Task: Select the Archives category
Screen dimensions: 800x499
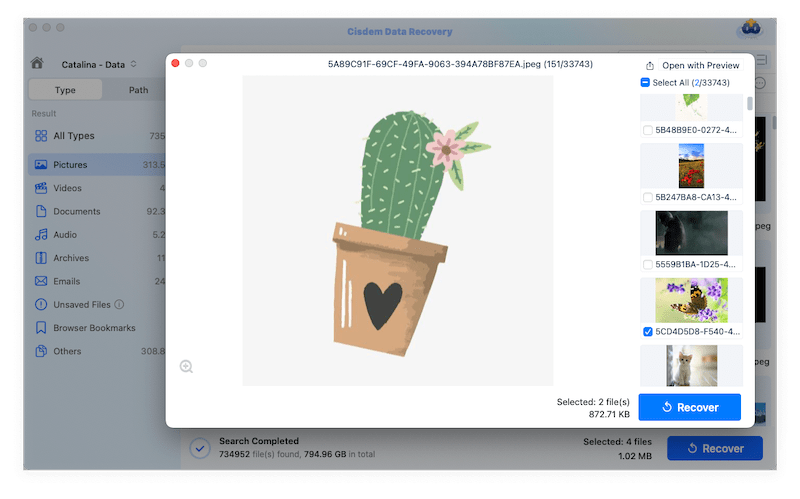Action: click(97, 258)
